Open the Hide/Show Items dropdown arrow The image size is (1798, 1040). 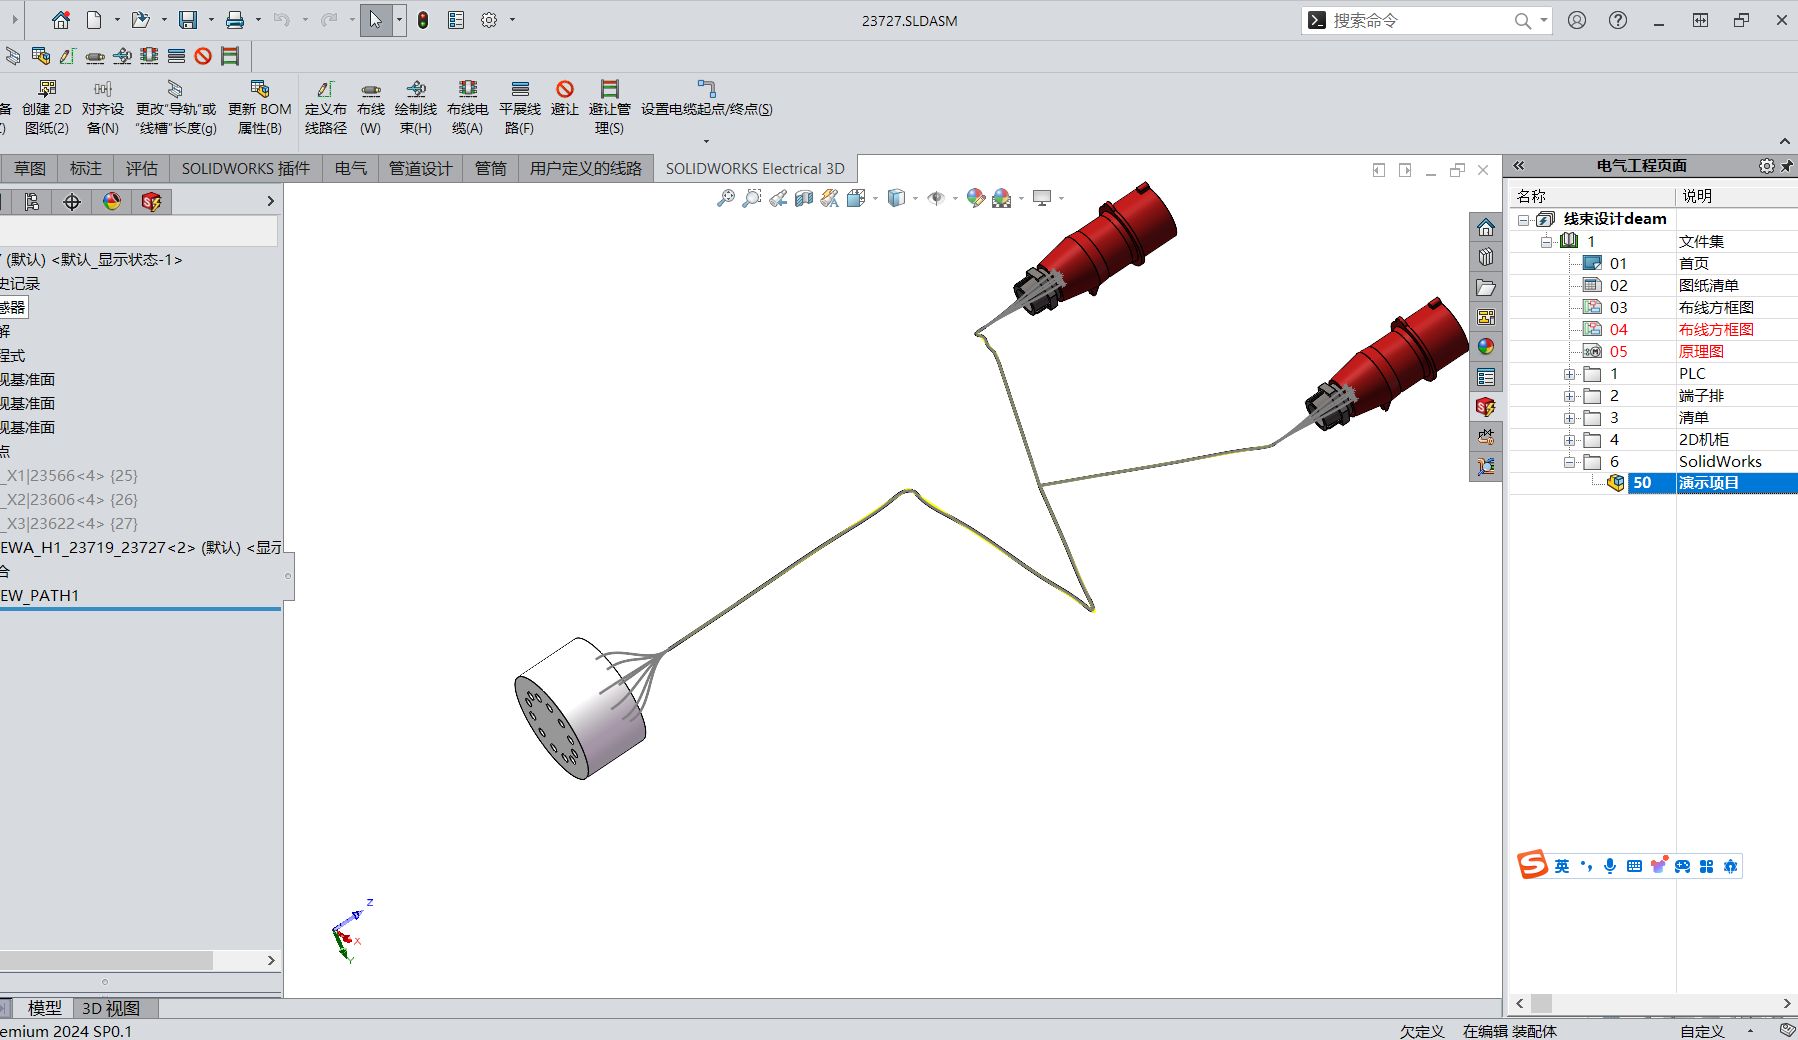point(955,198)
